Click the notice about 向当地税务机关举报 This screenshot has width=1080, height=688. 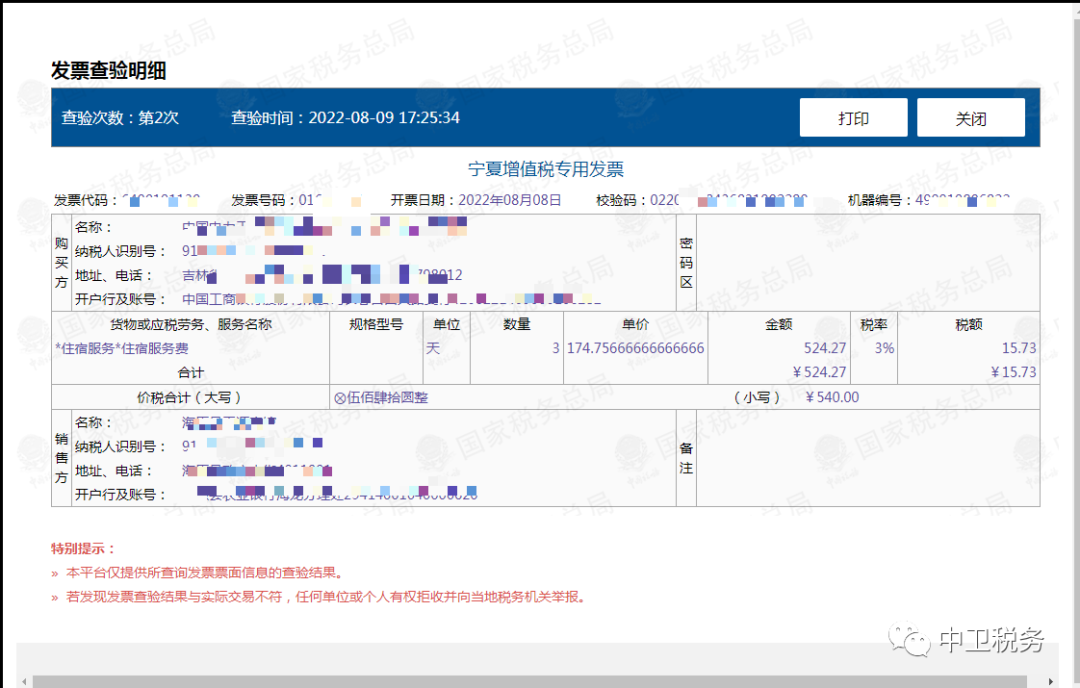[x=326, y=597]
